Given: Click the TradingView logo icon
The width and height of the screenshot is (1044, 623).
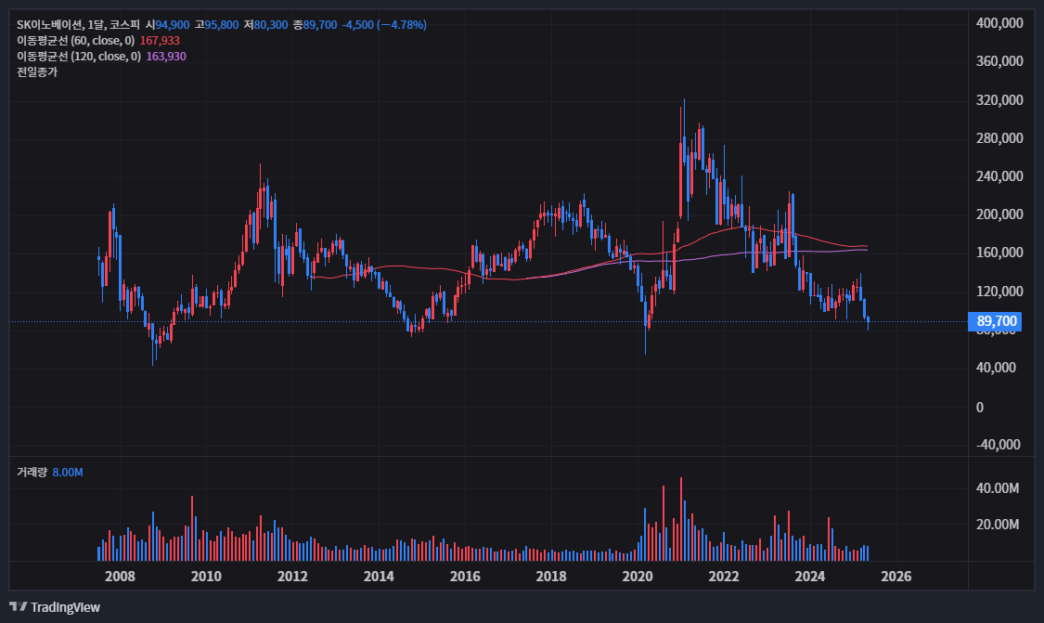Looking at the screenshot, I should point(18,606).
